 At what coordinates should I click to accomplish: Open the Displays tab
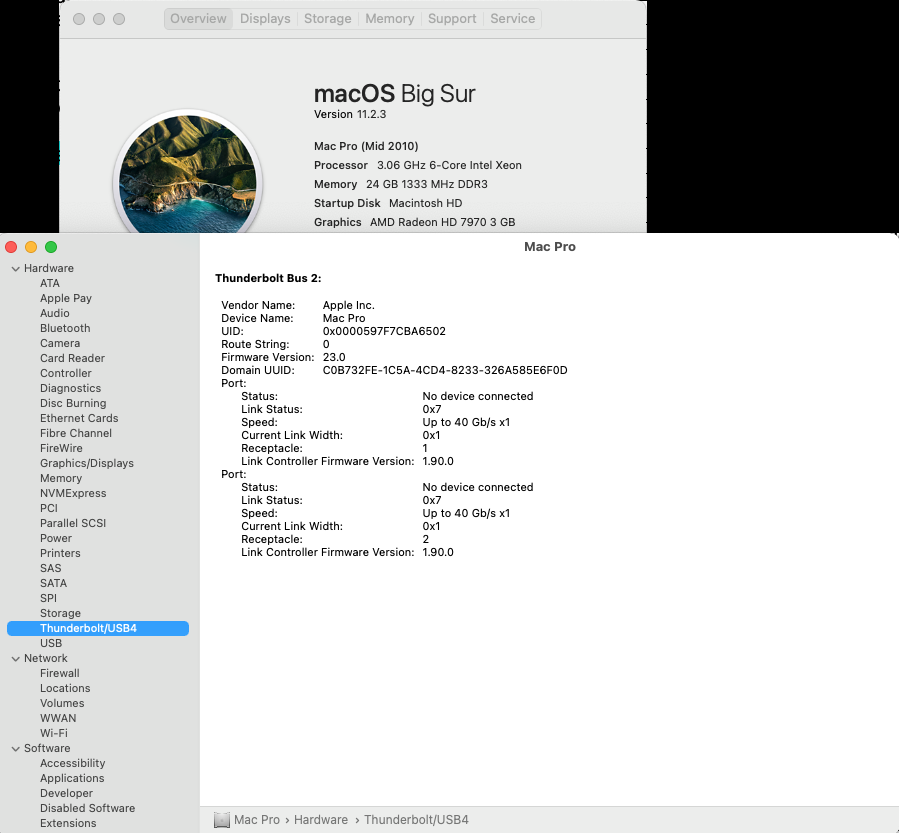click(x=265, y=19)
